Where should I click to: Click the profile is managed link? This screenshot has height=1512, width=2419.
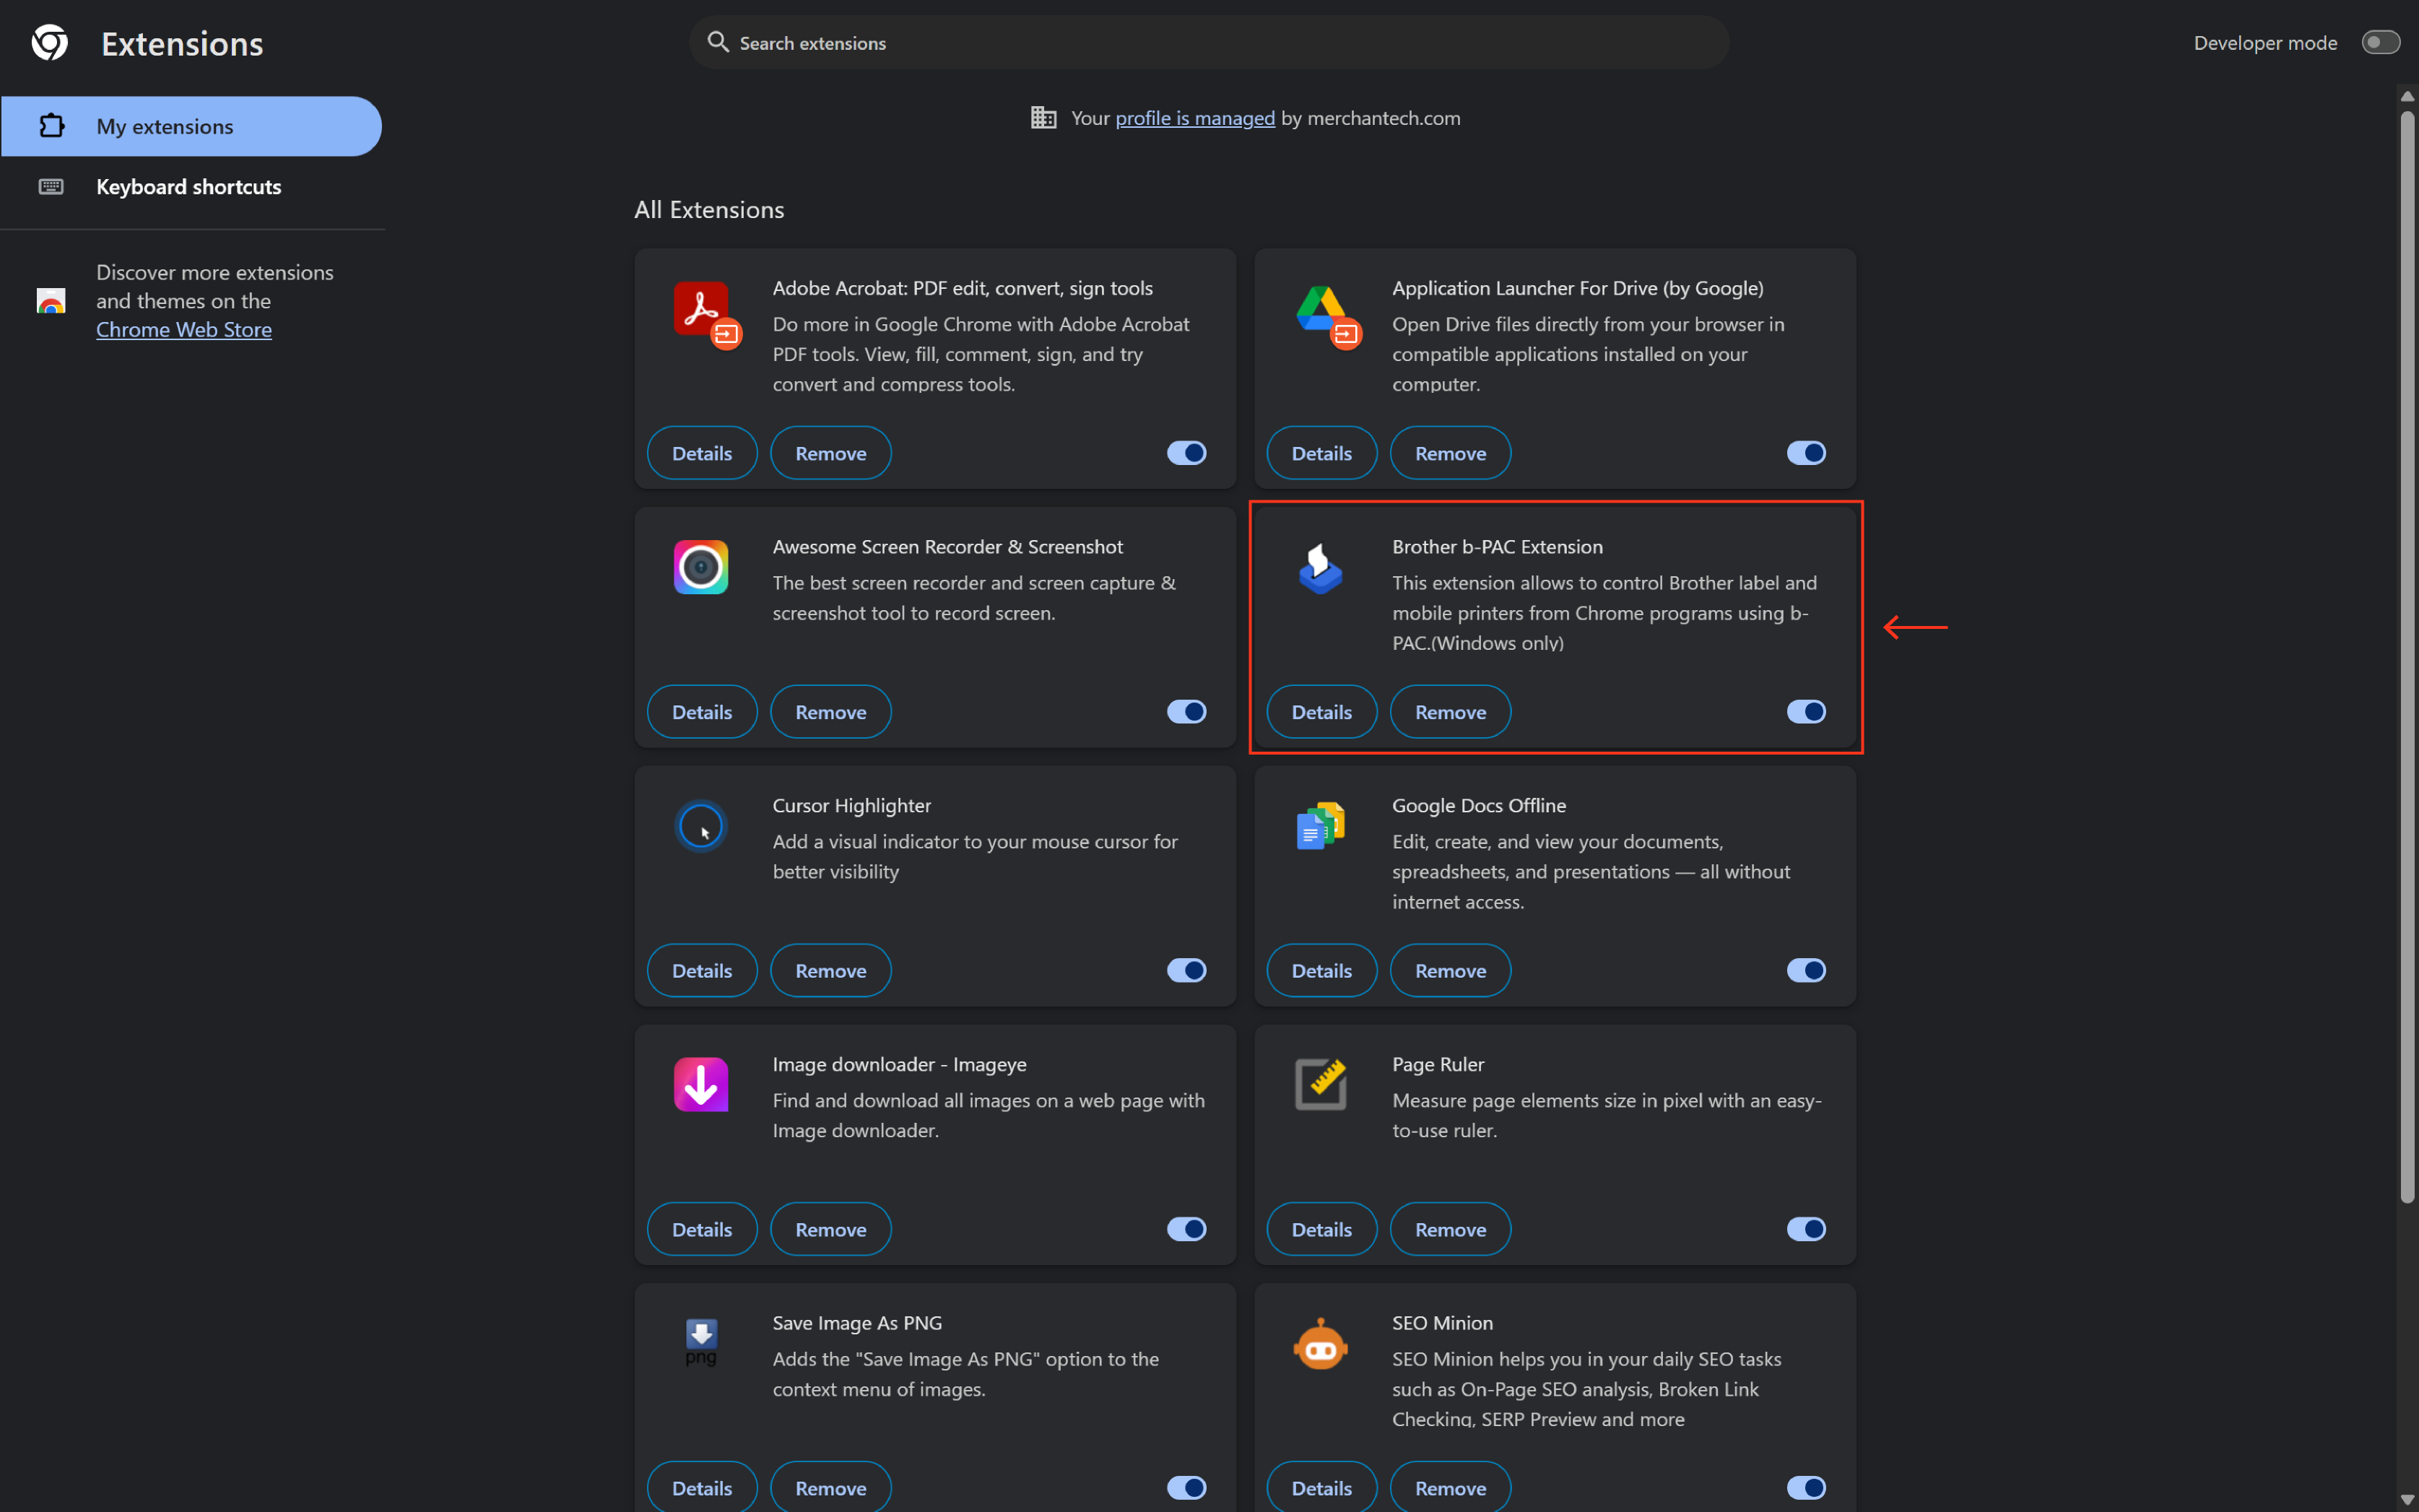(1195, 118)
